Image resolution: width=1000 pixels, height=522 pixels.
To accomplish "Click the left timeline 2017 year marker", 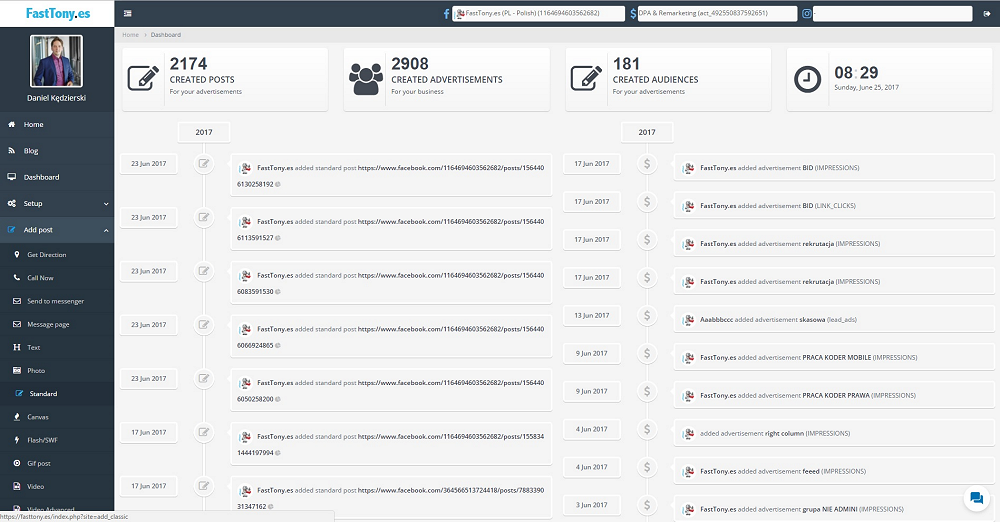I will point(203,132).
